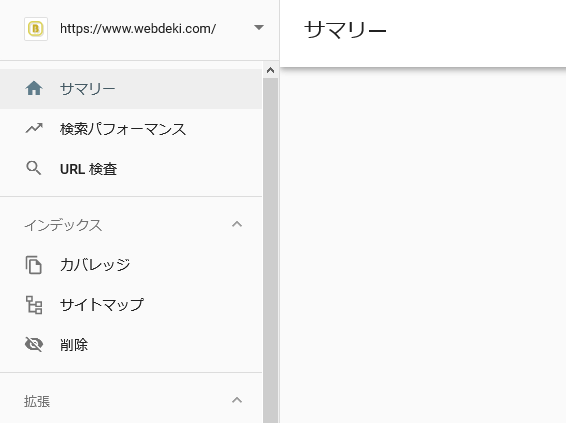Click the 拡張 section header label
The height and width of the screenshot is (423, 566).
click(x=37, y=401)
